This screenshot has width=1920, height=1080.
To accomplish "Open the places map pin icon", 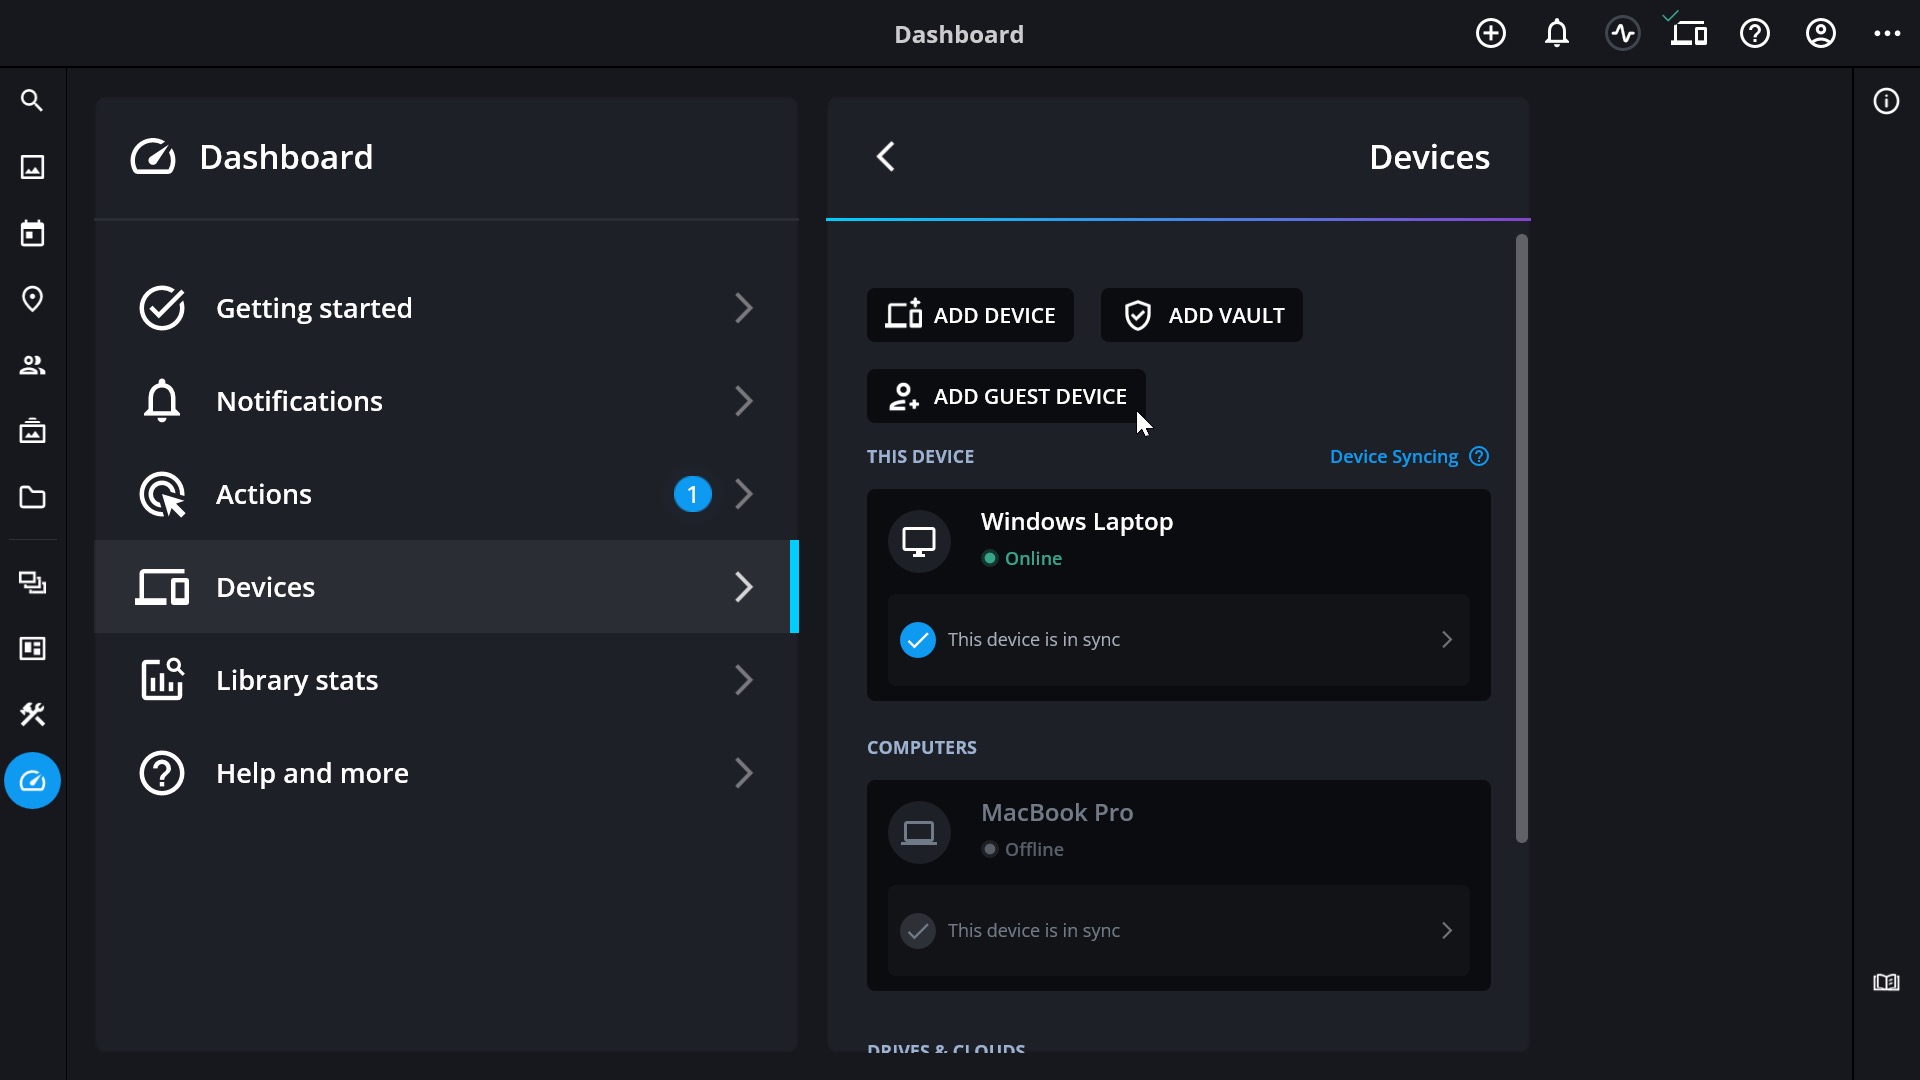I will coord(32,299).
